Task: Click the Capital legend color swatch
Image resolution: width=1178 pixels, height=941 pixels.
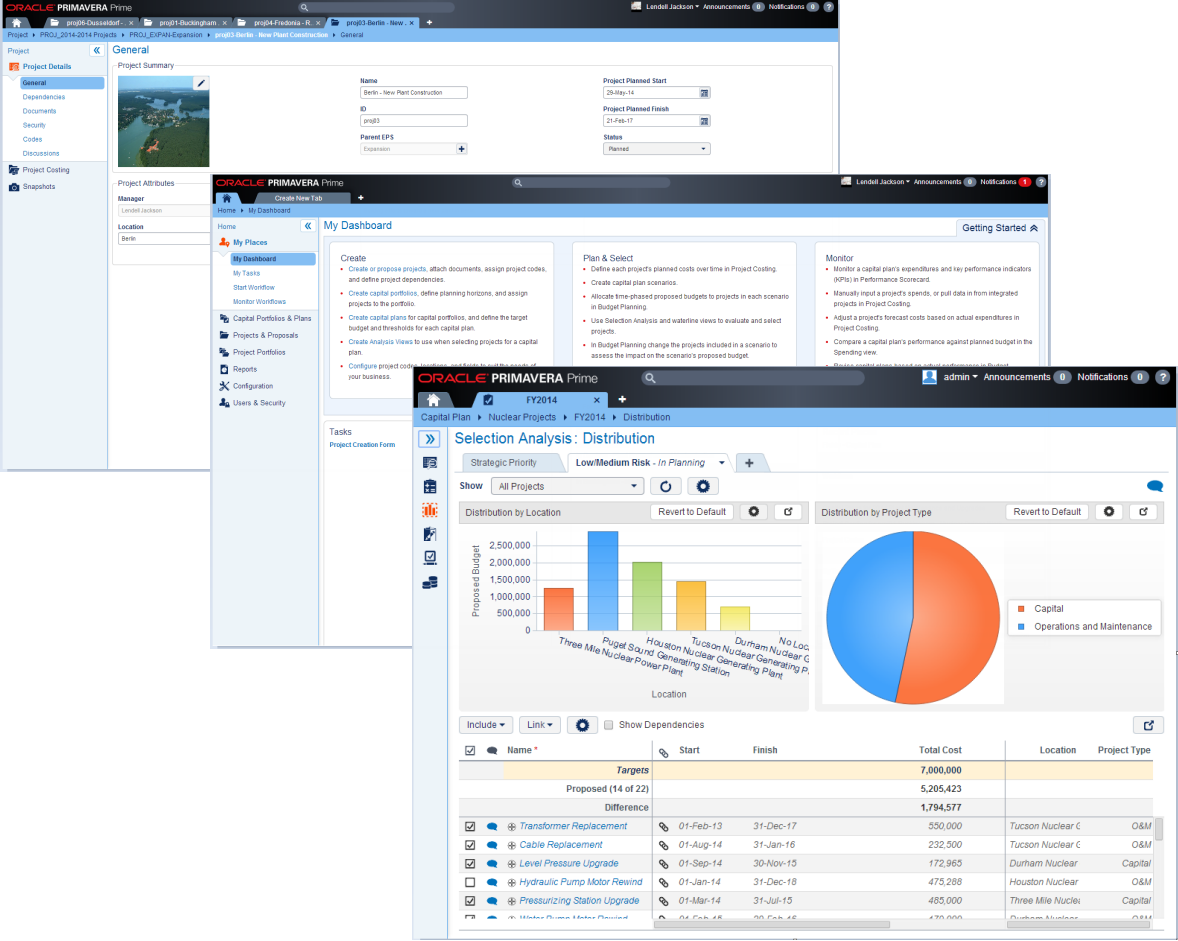Action: click(1021, 609)
